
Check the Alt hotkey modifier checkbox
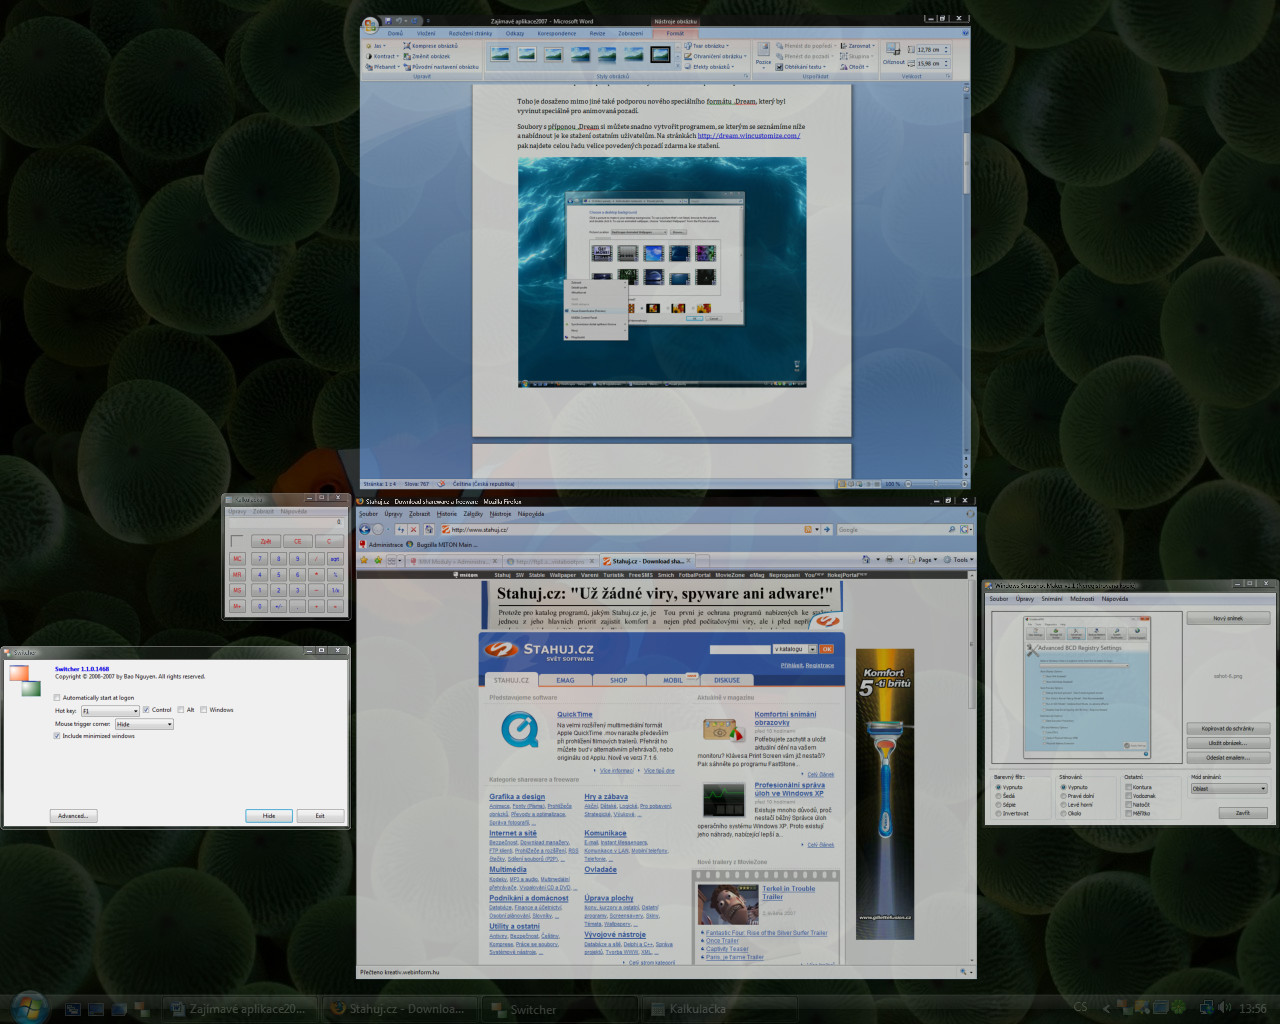(x=181, y=710)
